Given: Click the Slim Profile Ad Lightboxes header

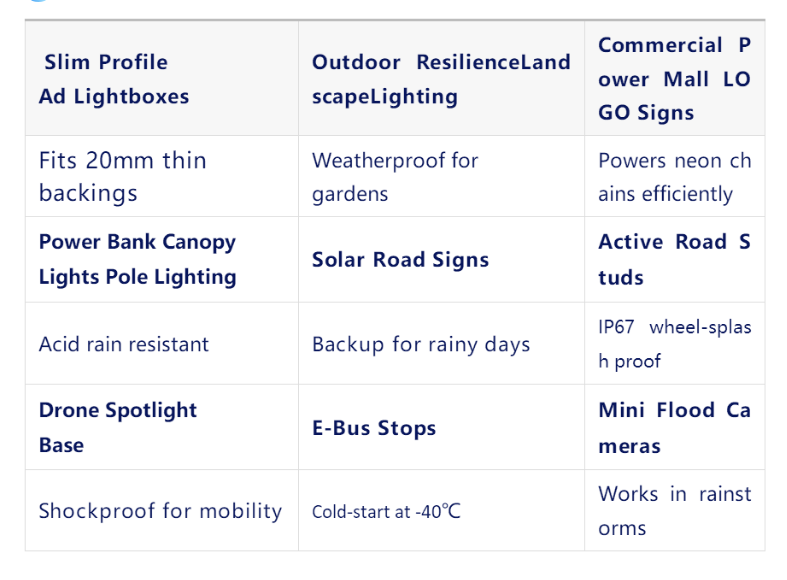Looking at the screenshot, I should pyautogui.click(x=114, y=79).
